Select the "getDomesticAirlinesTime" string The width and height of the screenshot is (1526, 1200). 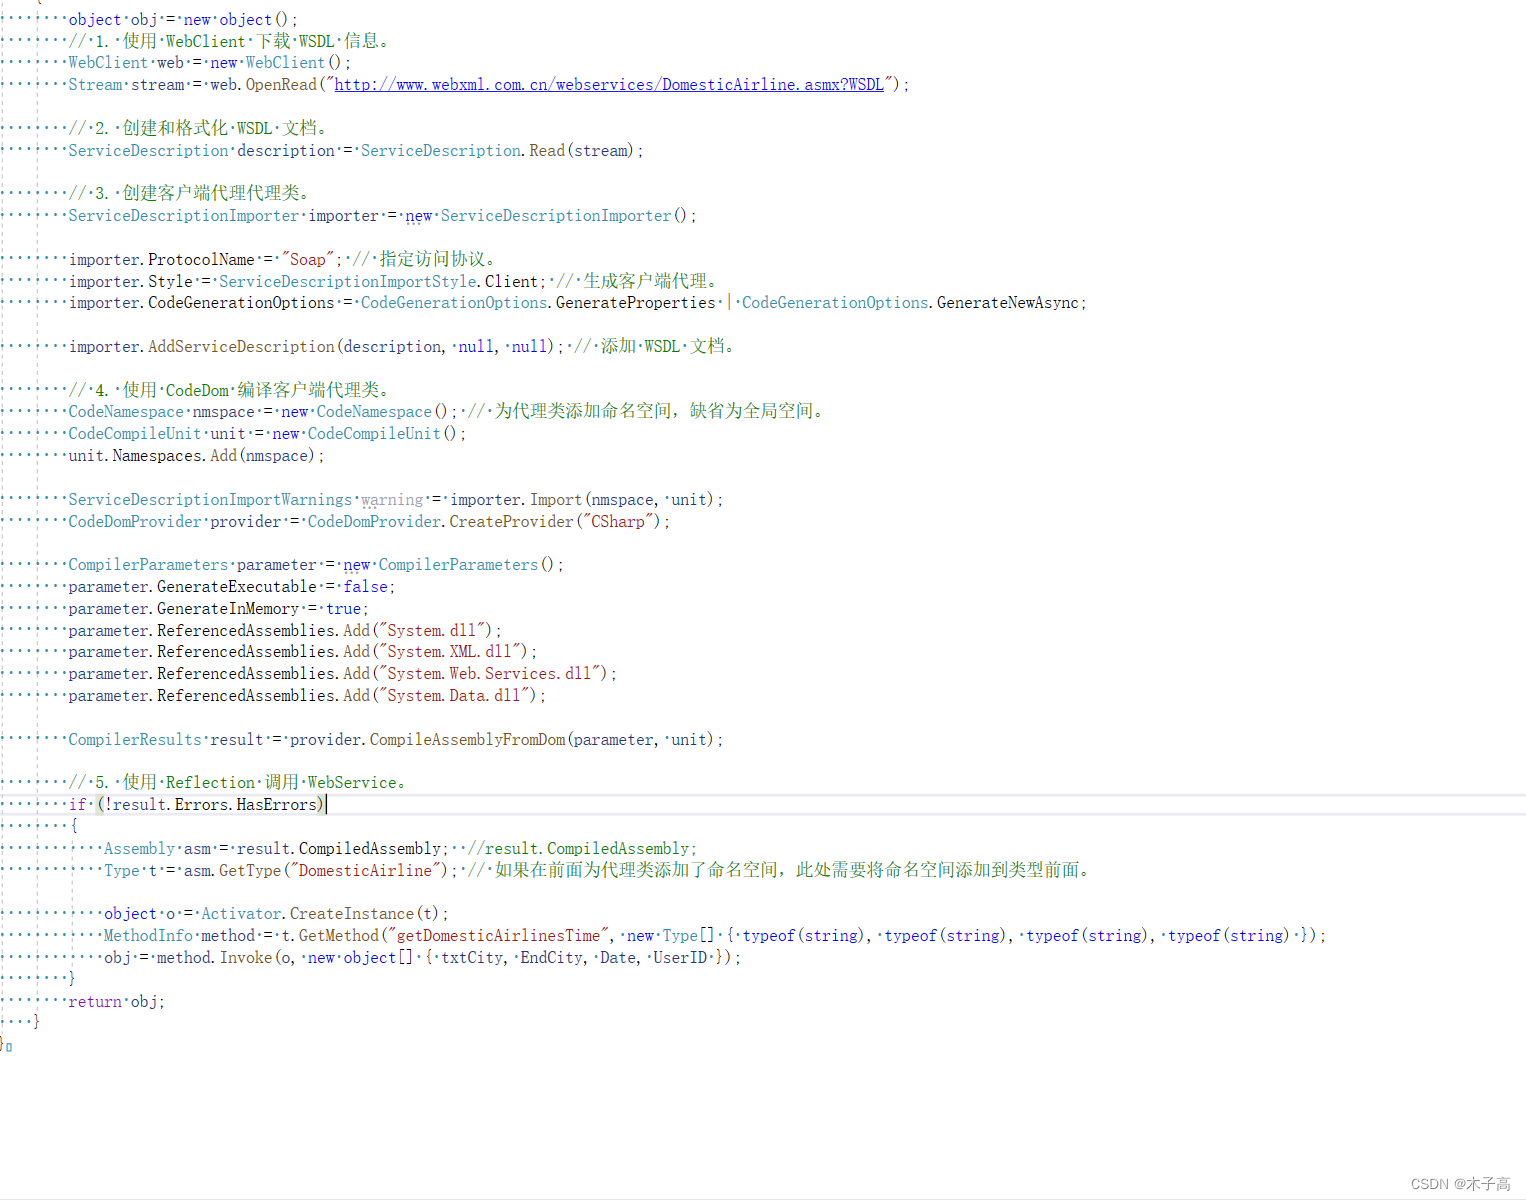[x=498, y=936]
